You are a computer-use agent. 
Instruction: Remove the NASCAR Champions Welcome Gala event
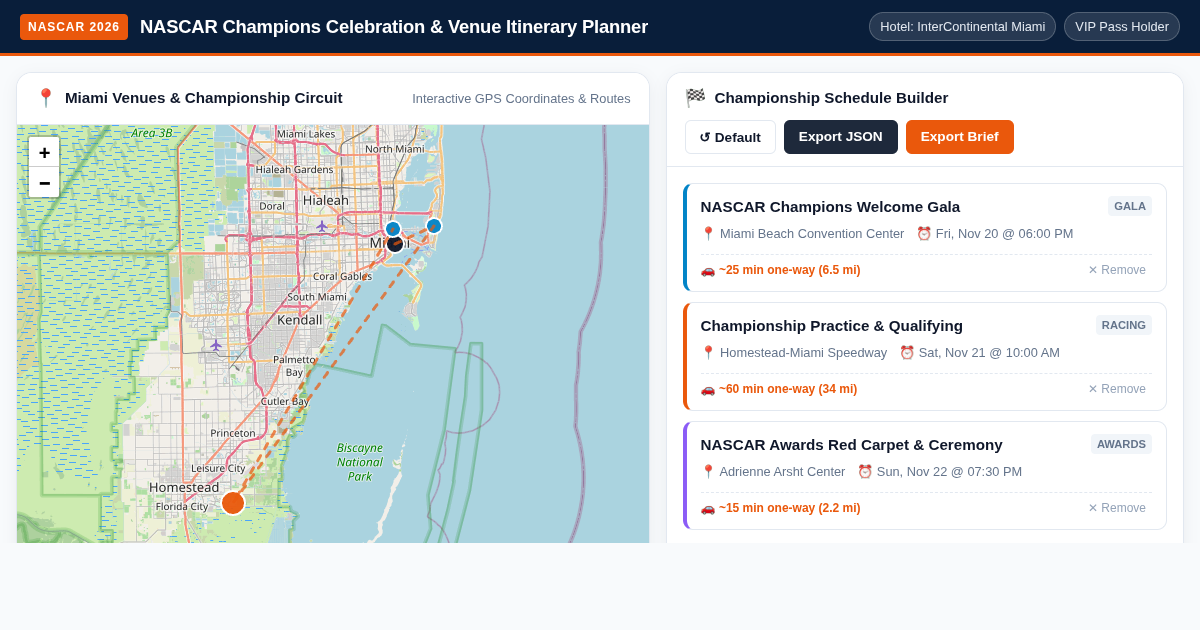tap(1117, 270)
